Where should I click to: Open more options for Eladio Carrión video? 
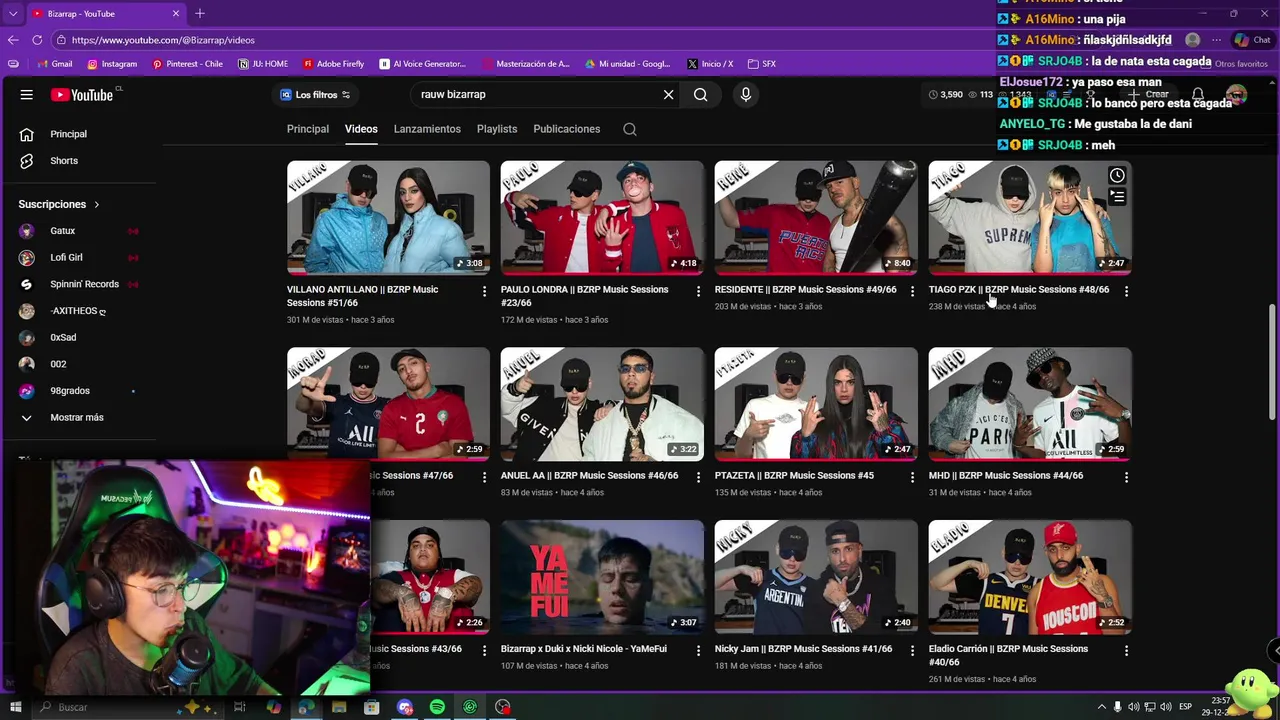pos(1126,650)
